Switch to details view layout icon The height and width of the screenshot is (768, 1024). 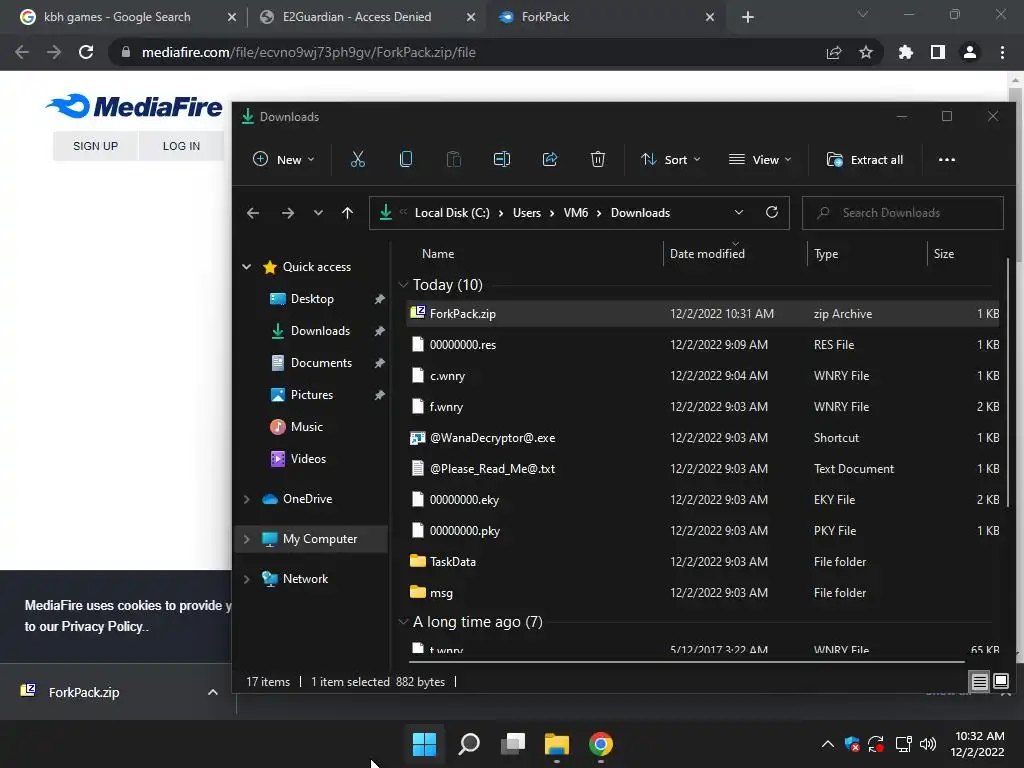pyautogui.click(x=980, y=682)
